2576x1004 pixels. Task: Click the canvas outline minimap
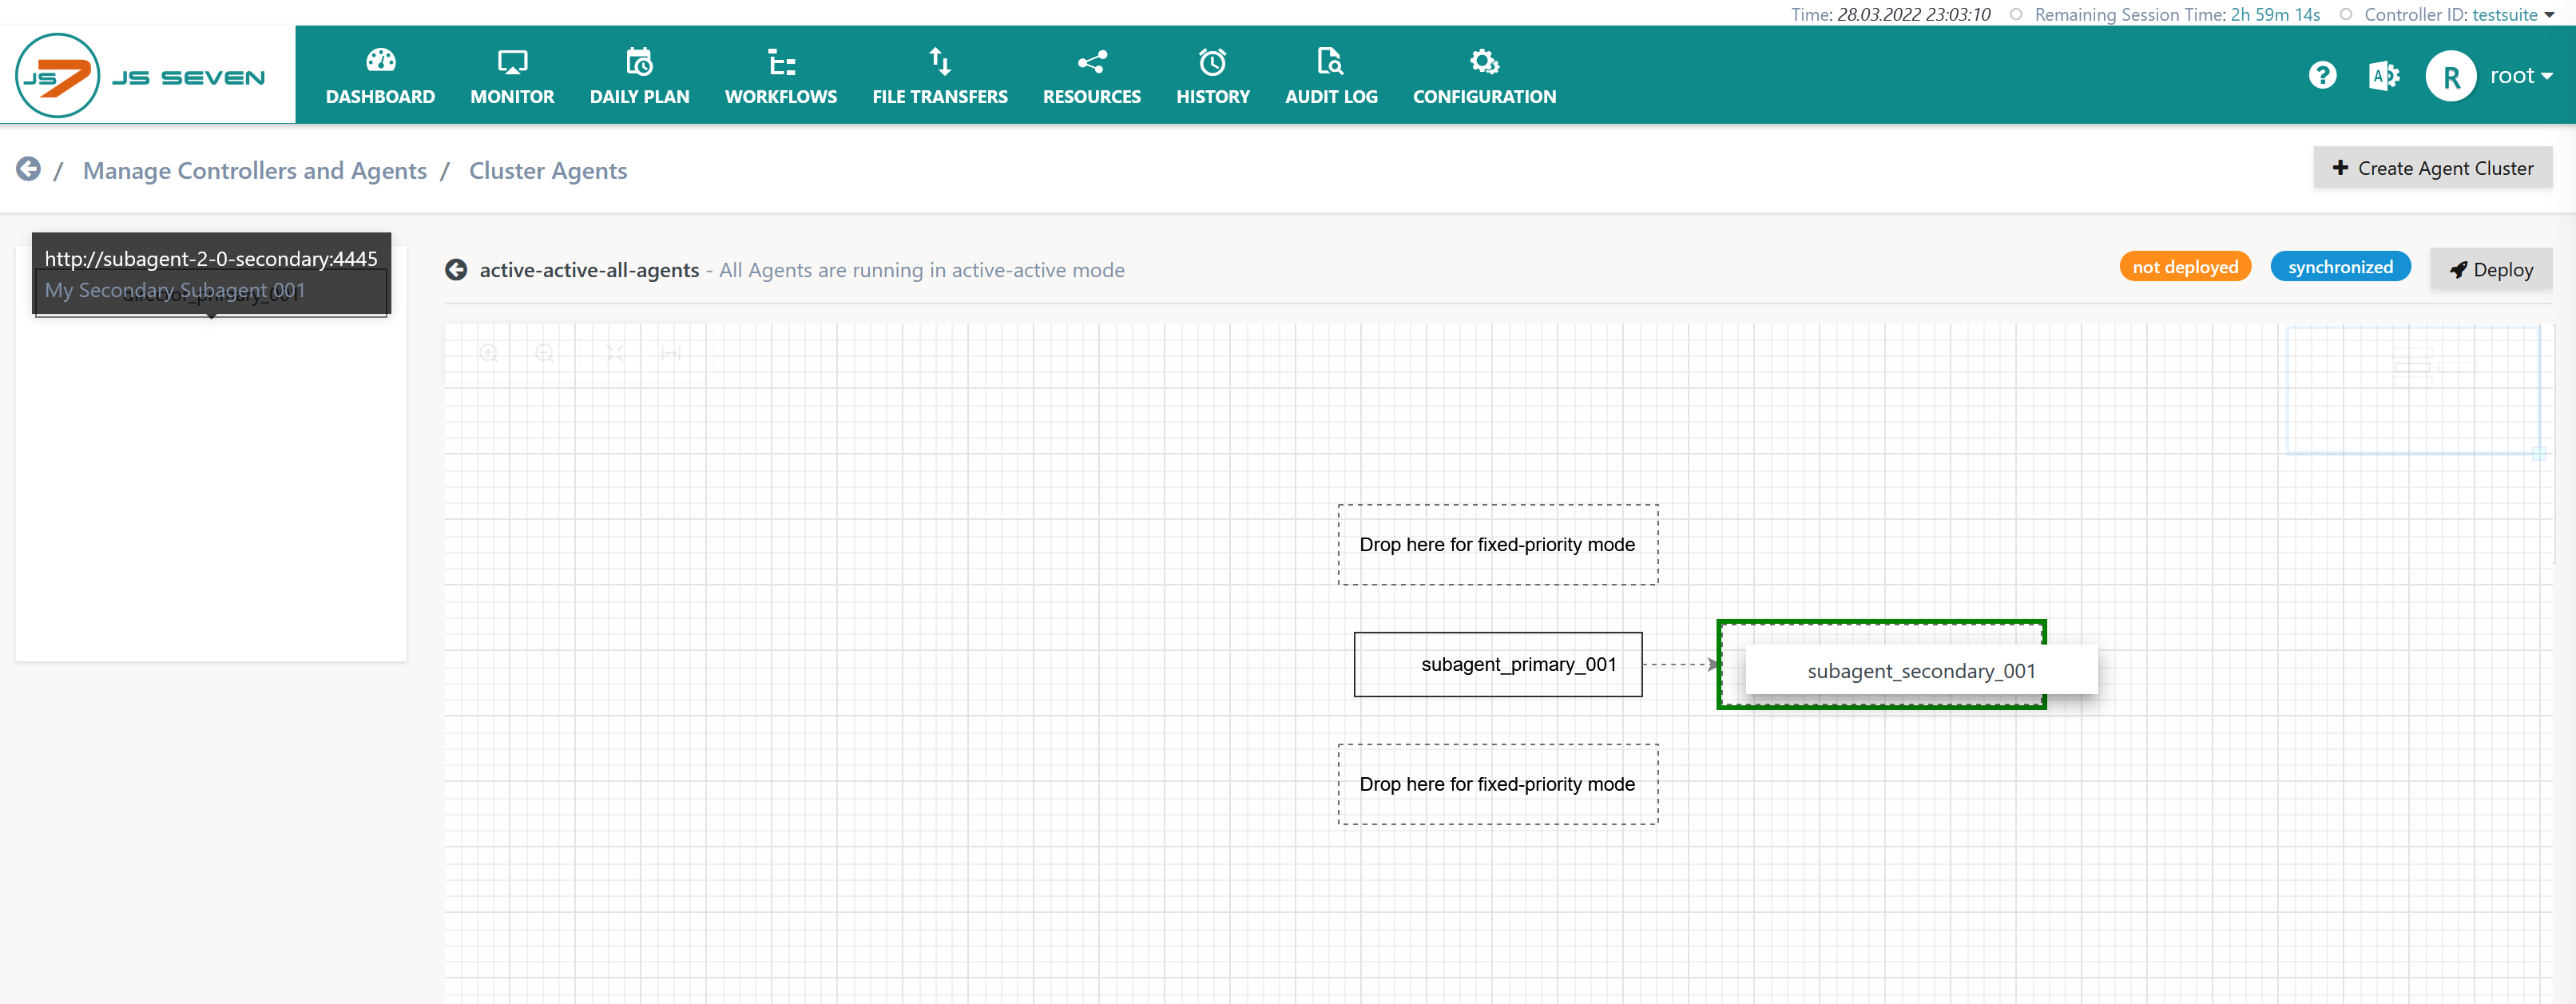pyautogui.click(x=2413, y=390)
